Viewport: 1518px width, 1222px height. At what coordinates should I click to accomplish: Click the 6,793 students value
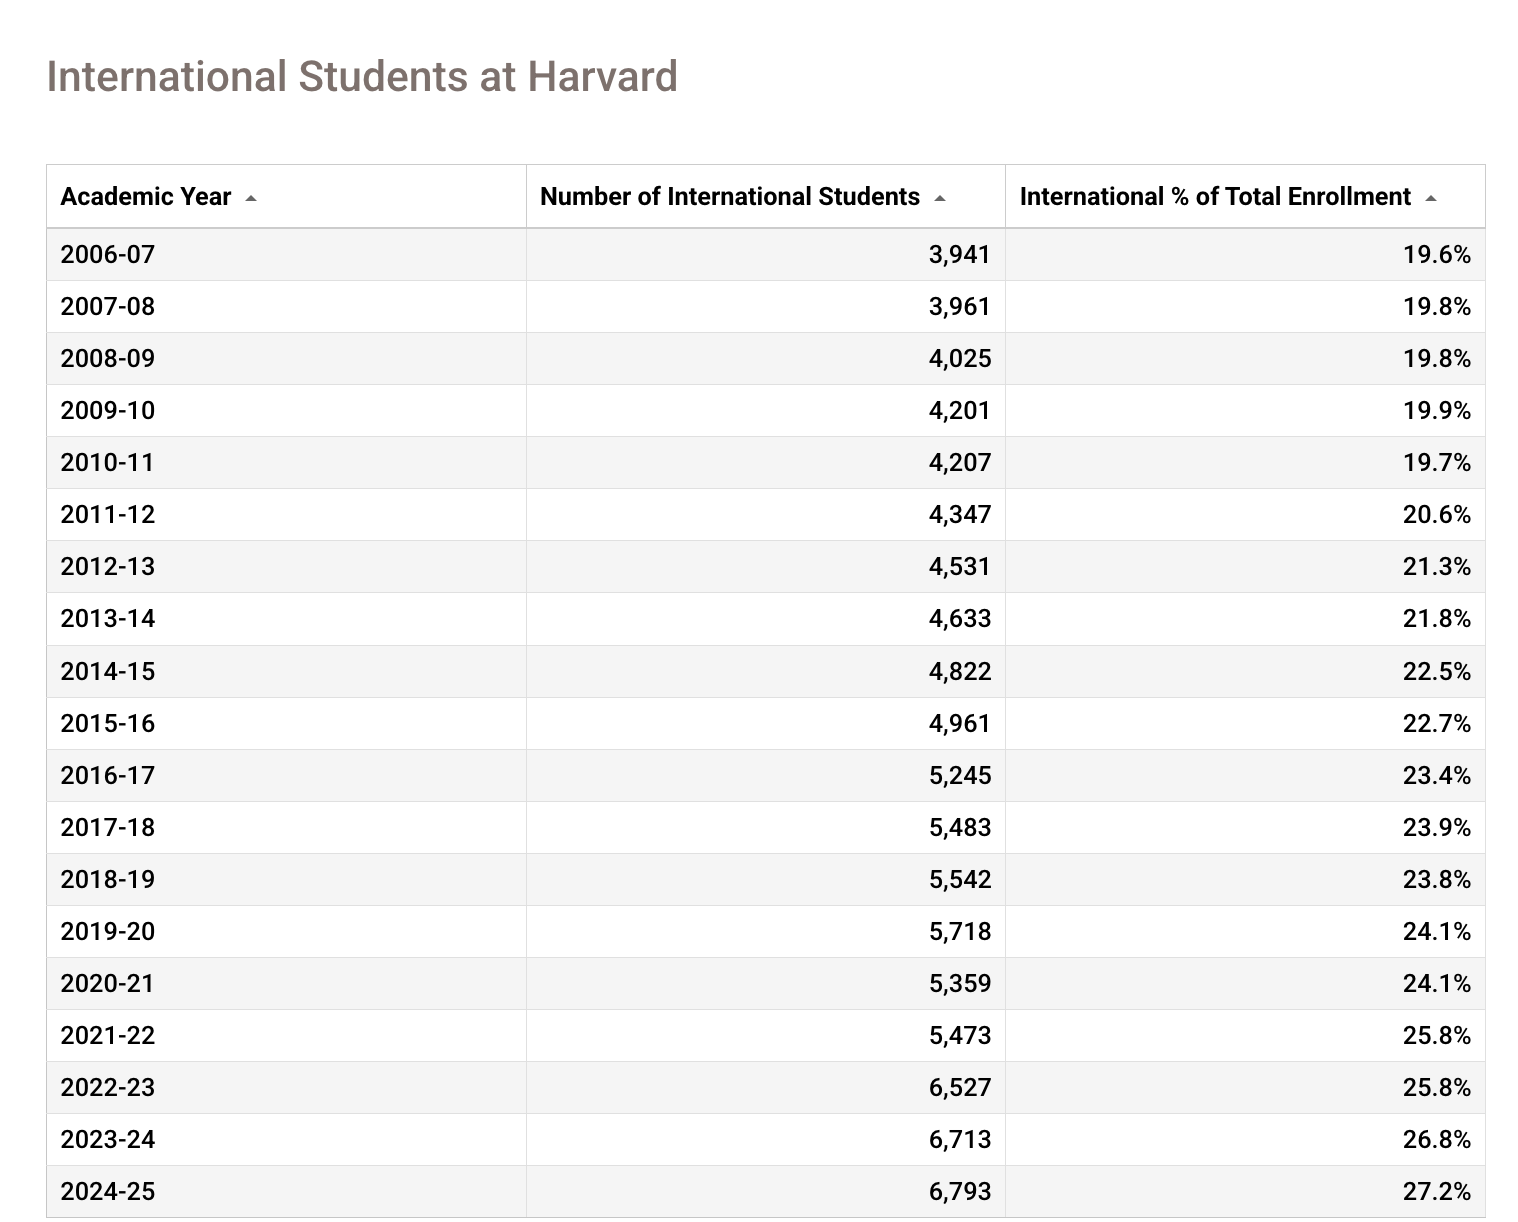point(960,1191)
